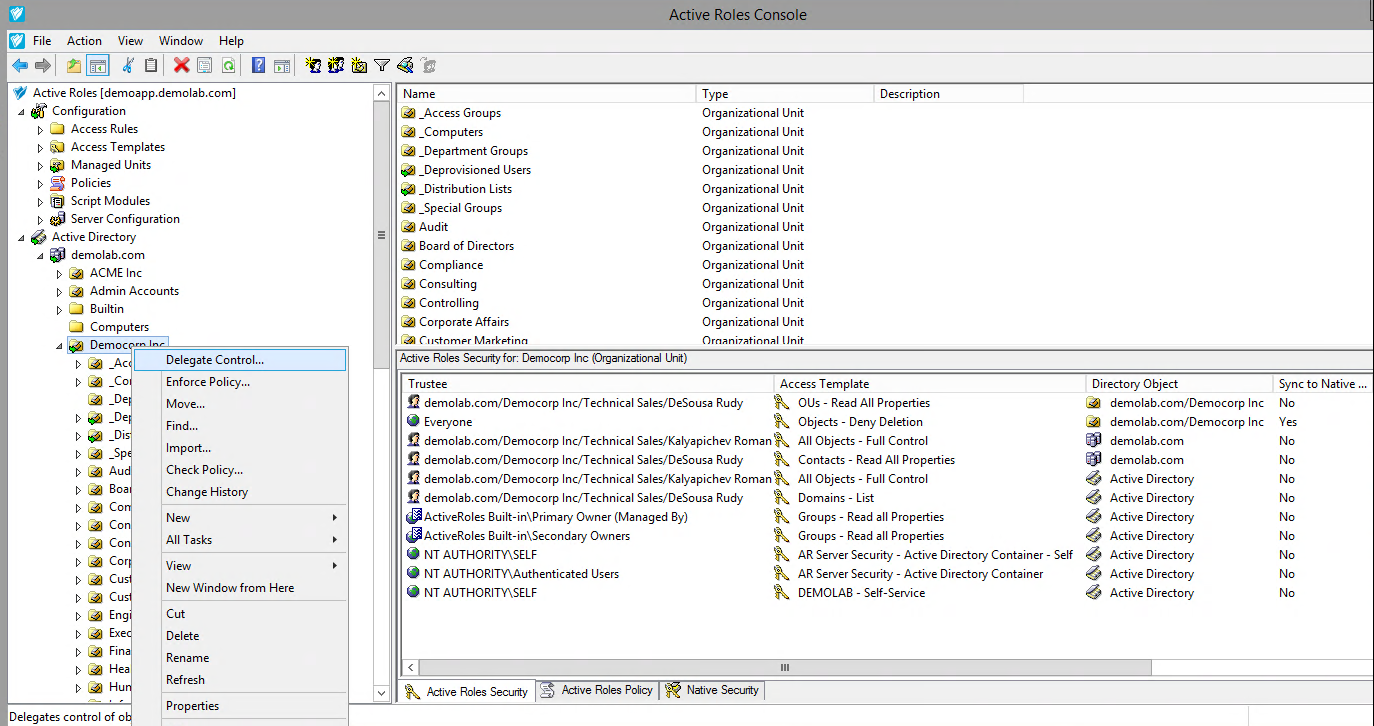Click the New Organizational Unit toolbar icon

coord(359,66)
